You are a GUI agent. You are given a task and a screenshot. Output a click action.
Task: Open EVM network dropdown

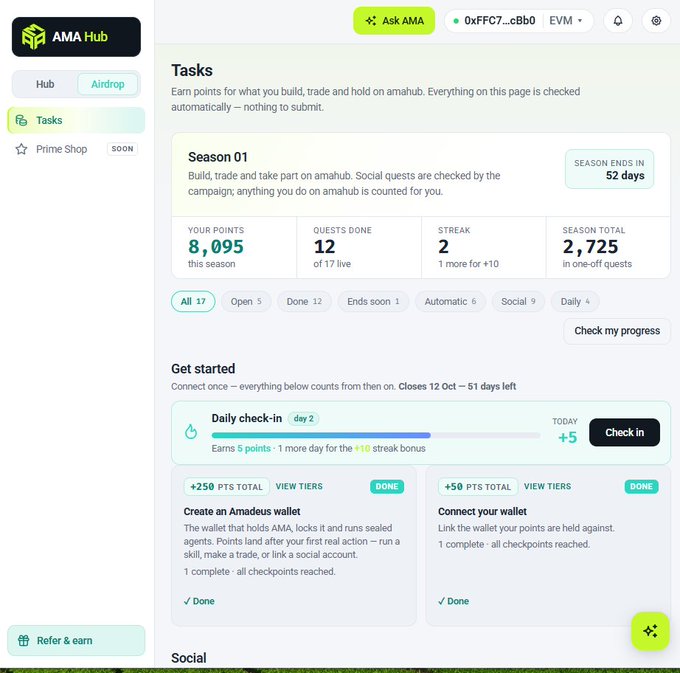[566, 20]
